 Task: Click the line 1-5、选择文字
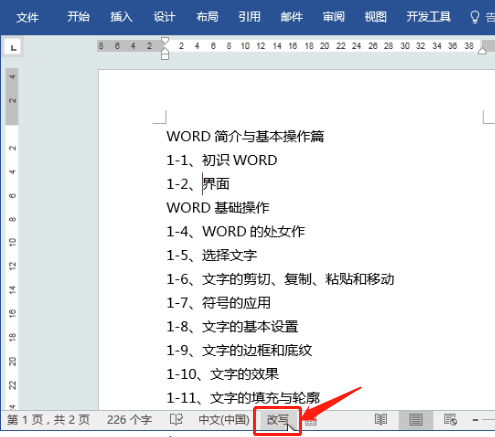[x=212, y=255]
